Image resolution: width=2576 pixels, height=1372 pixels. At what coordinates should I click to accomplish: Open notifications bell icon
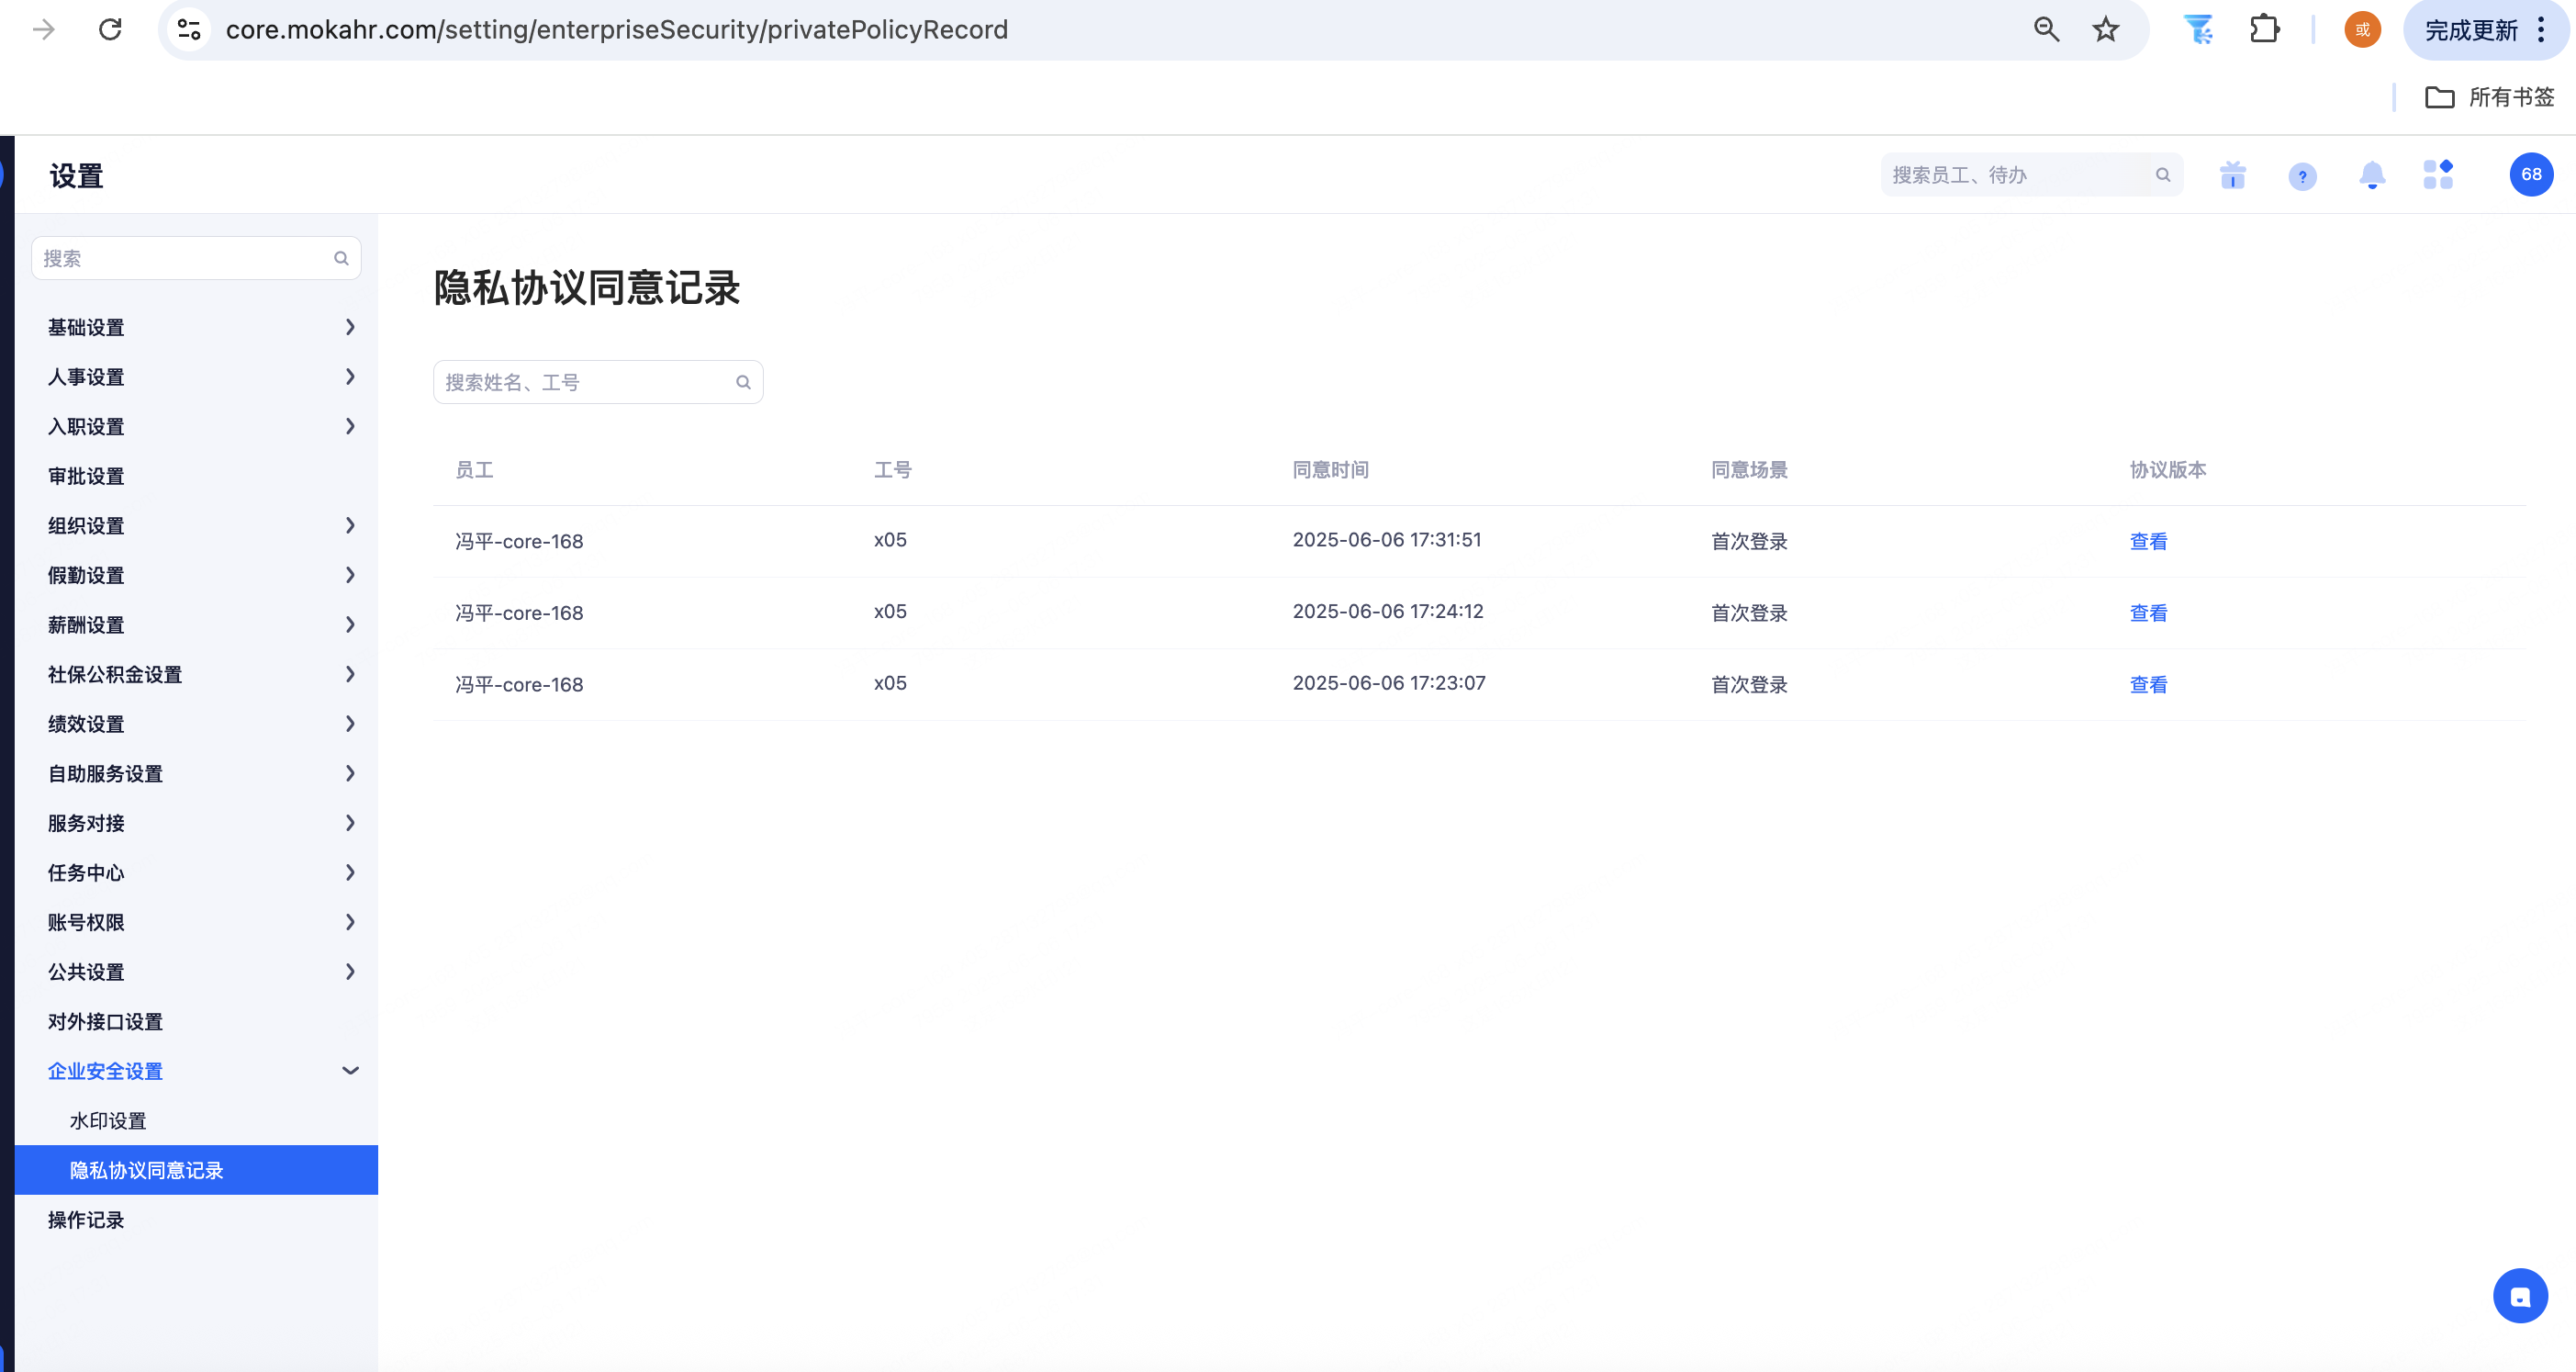[2372, 175]
